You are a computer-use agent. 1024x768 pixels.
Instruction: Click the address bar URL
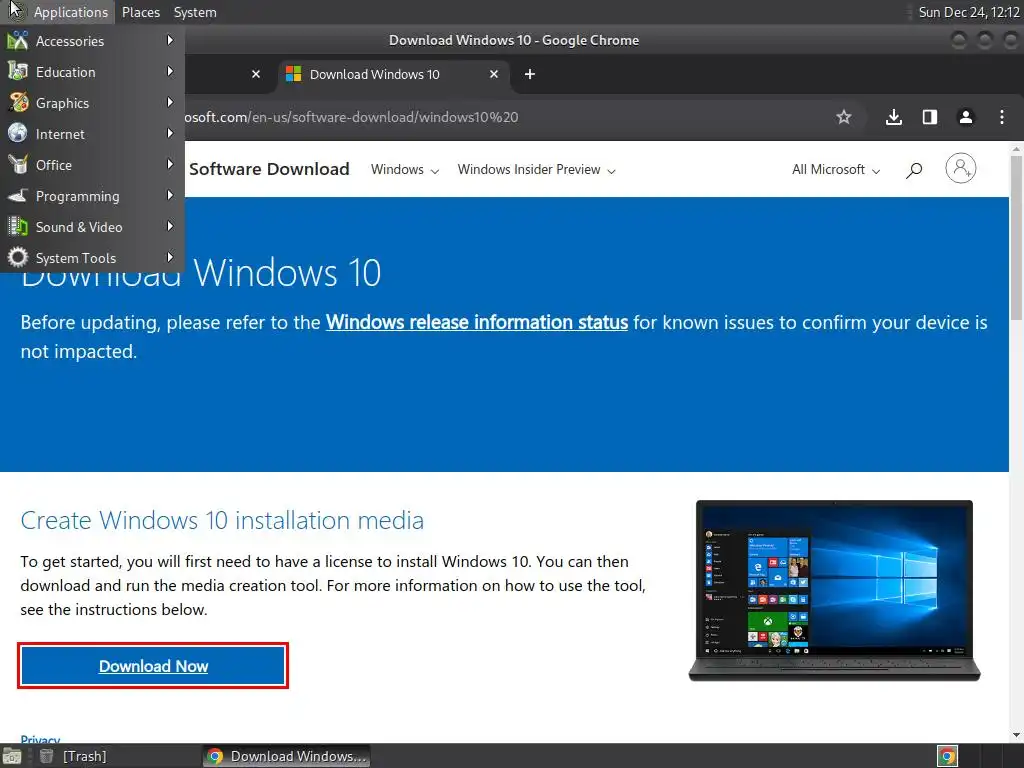[351, 117]
